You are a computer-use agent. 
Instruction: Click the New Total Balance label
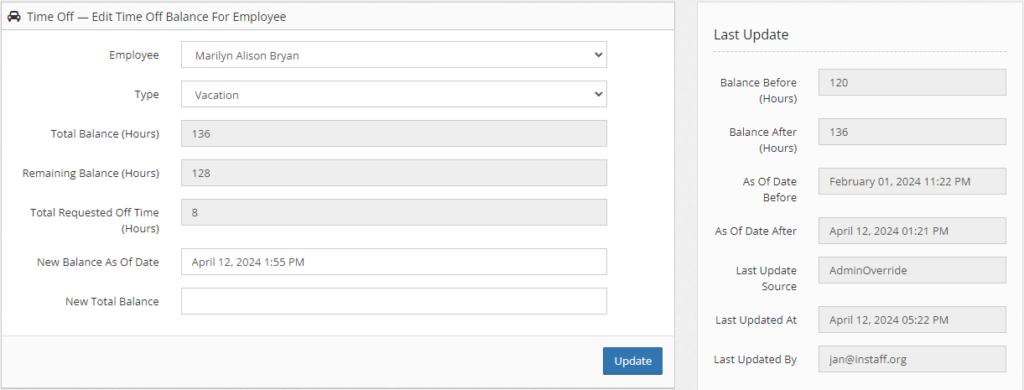112,301
